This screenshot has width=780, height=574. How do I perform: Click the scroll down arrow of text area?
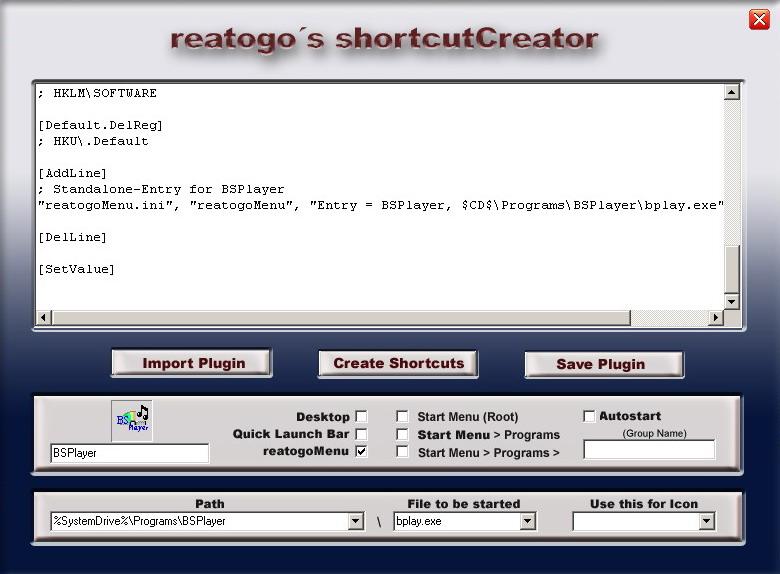[731, 301]
